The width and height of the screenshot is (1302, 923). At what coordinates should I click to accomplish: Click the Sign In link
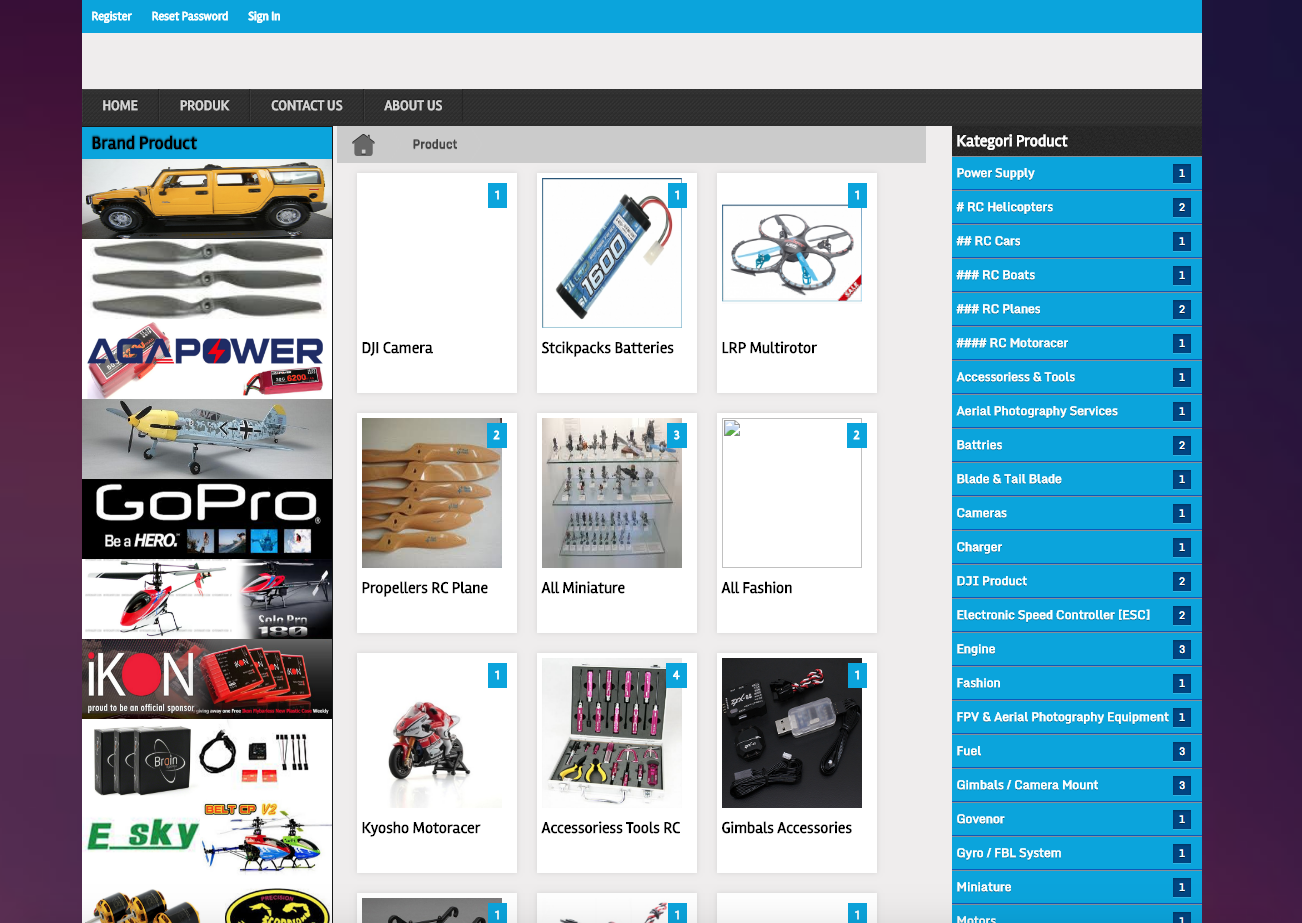click(263, 16)
